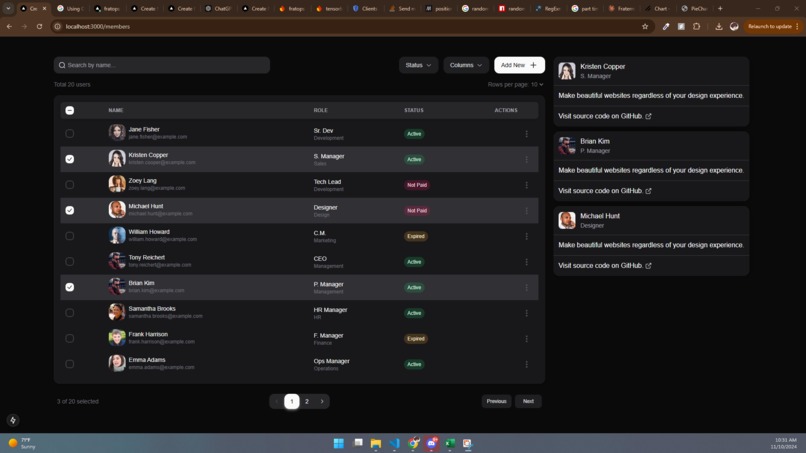Click the Next button

click(x=528, y=402)
